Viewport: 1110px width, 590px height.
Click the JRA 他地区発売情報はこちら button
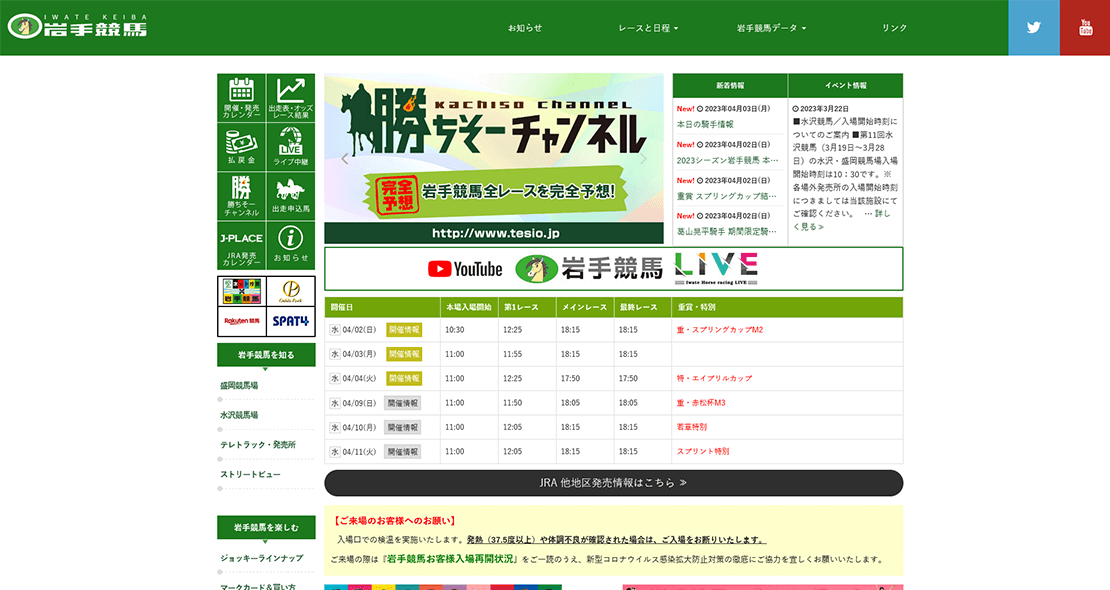point(614,483)
